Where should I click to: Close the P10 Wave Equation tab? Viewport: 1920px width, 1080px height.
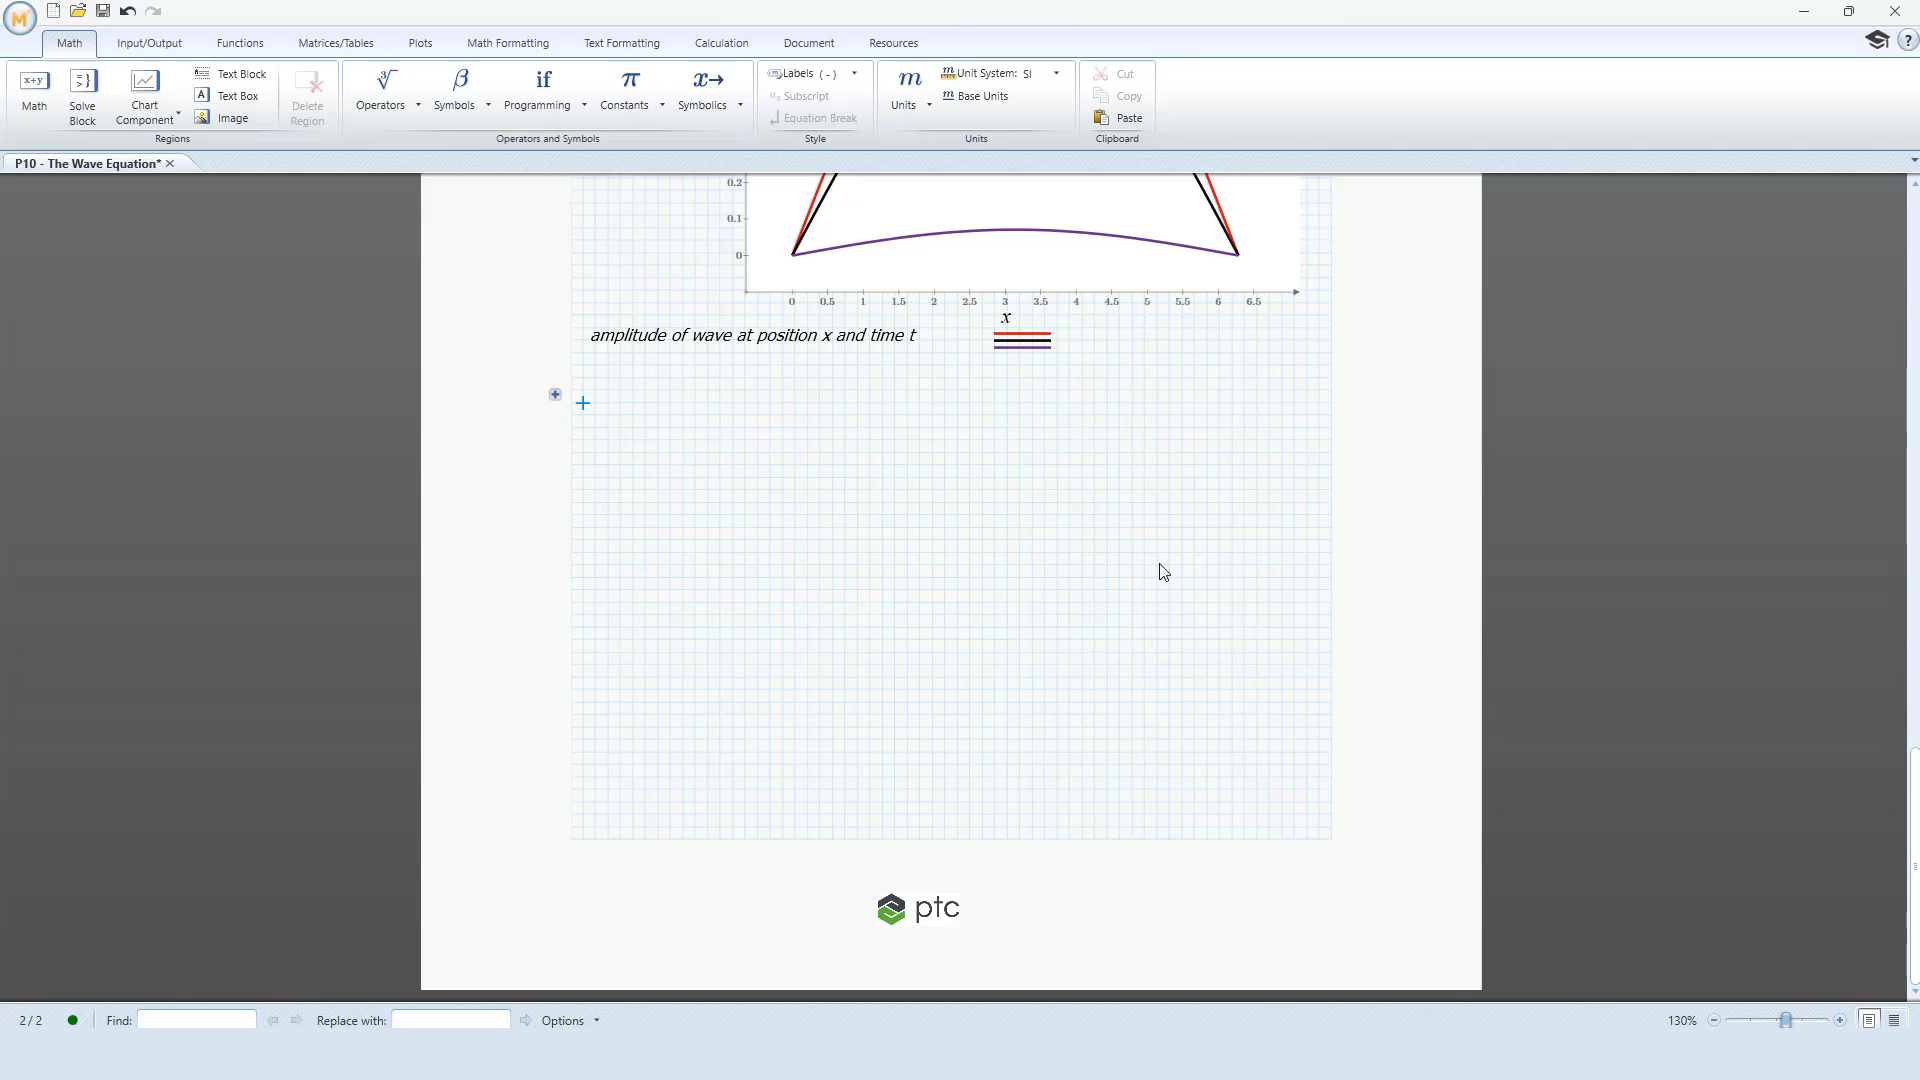170,163
